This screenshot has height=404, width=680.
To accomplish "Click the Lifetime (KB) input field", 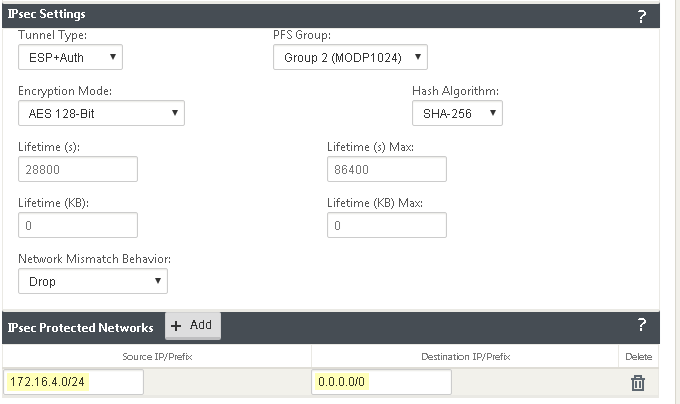I will point(78,225).
